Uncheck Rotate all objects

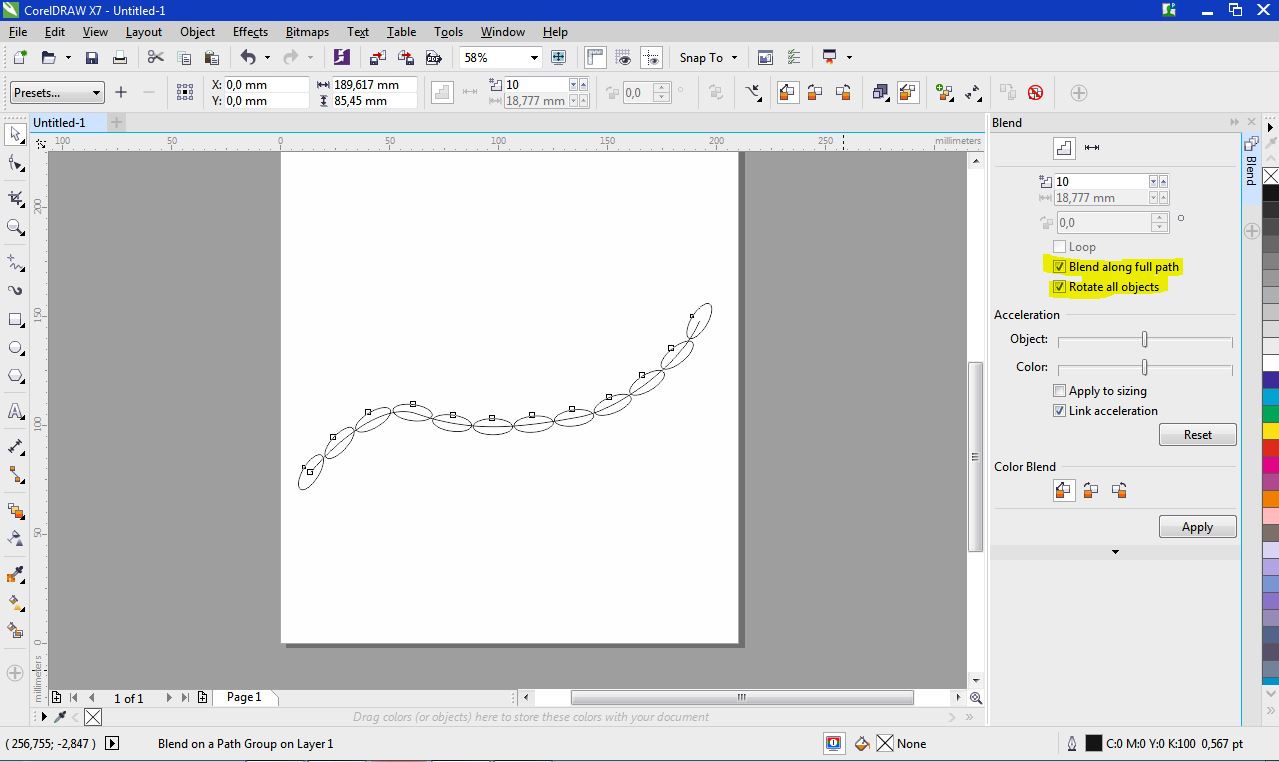pyautogui.click(x=1059, y=287)
